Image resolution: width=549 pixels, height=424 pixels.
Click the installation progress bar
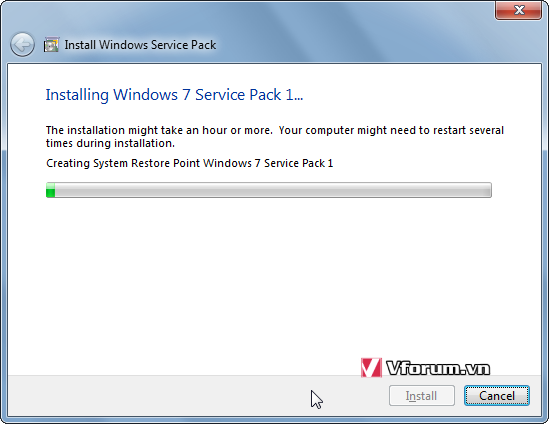pyautogui.click(x=269, y=190)
